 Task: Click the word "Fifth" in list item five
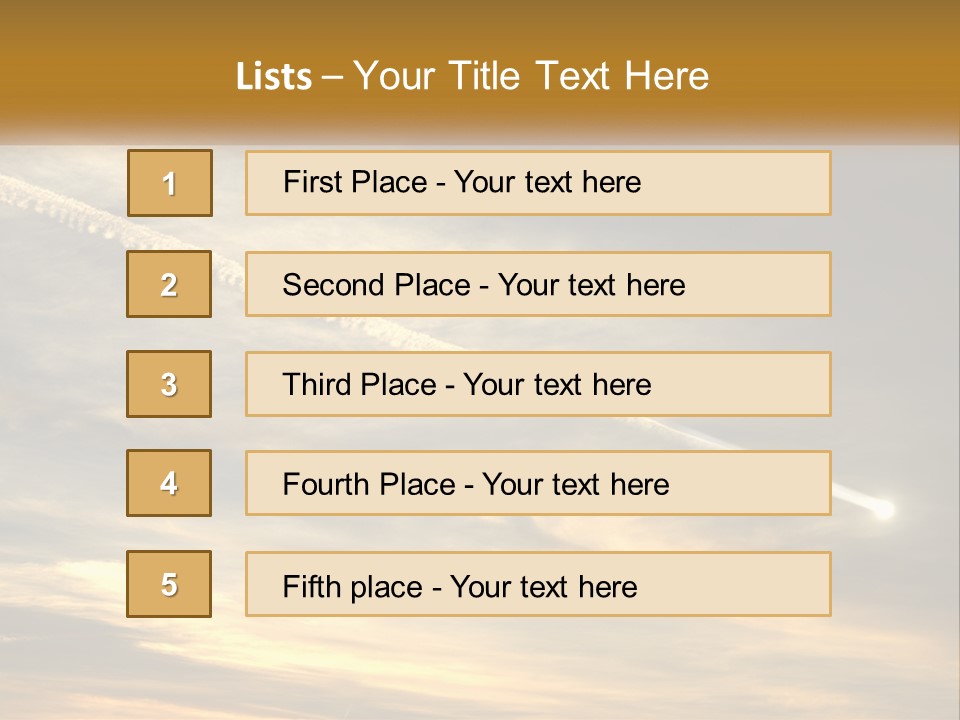pos(312,586)
